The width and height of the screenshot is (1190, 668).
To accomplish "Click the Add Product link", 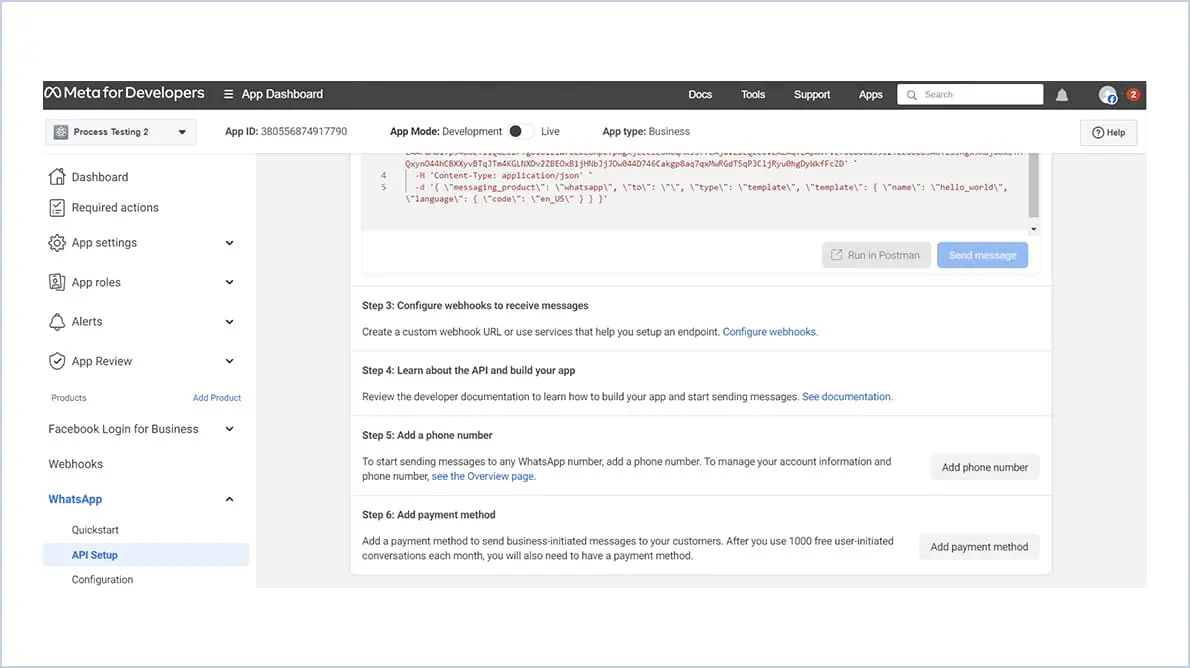I will (x=216, y=398).
